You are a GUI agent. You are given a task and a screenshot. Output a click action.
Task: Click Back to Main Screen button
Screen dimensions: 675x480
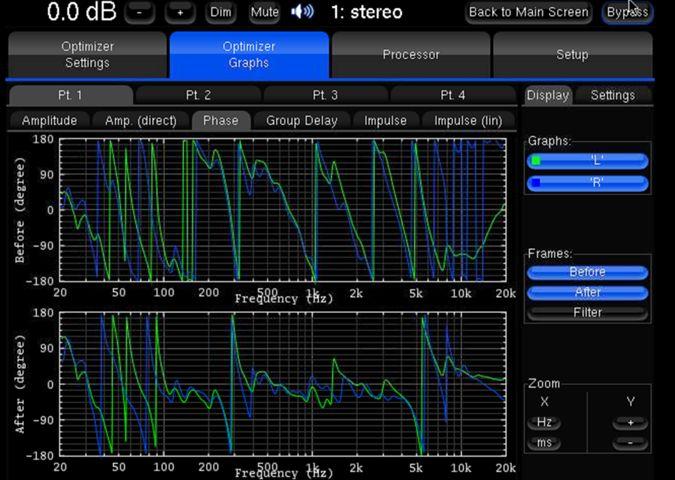point(529,13)
